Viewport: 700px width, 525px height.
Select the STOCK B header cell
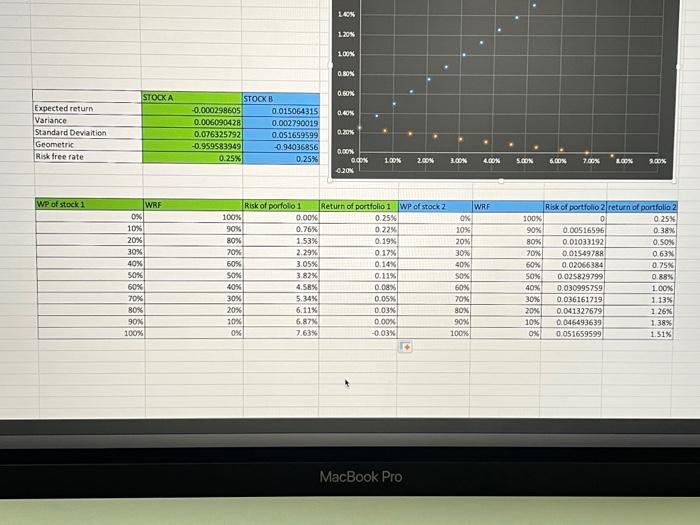click(281, 99)
